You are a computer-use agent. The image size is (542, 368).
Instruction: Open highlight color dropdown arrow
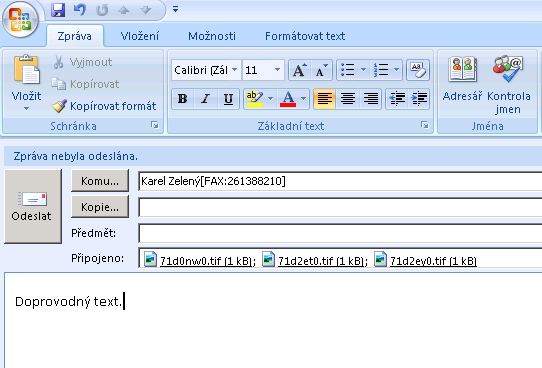click(x=271, y=99)
